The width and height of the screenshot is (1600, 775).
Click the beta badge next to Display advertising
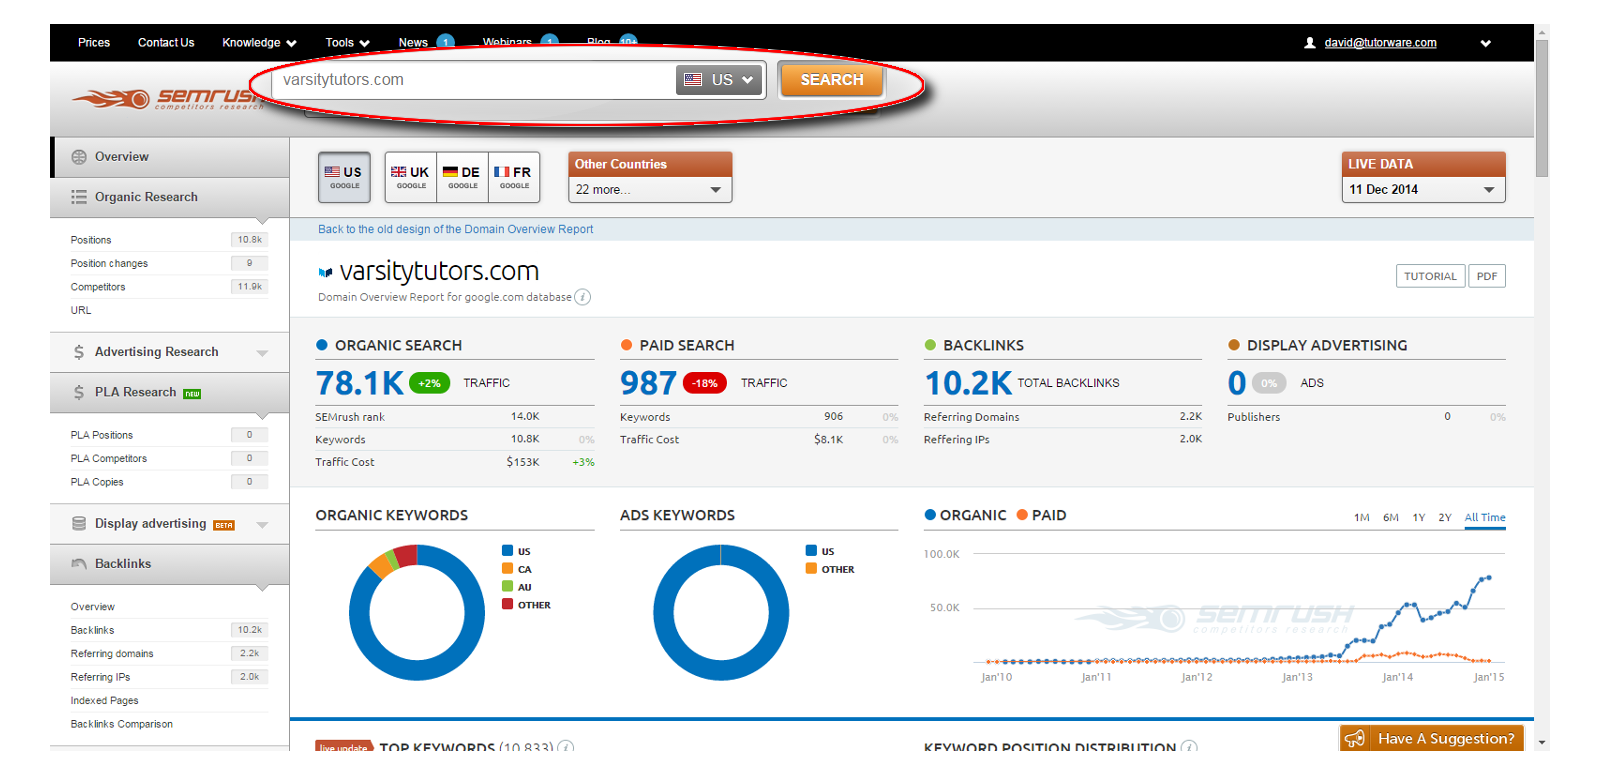[224, 525]
